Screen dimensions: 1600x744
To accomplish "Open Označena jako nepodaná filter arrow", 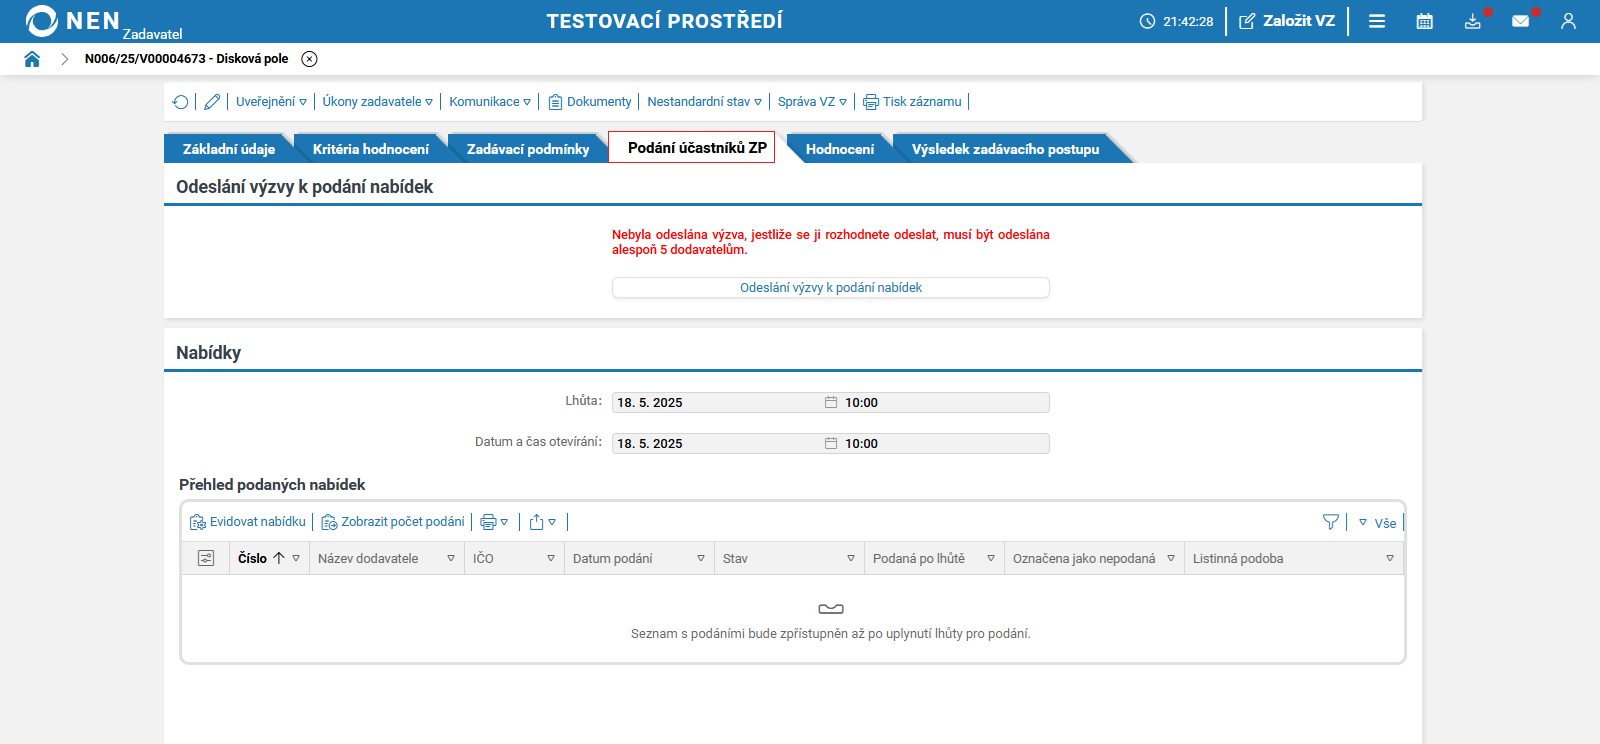I will pyautogui.click(x=1171, y=559).
